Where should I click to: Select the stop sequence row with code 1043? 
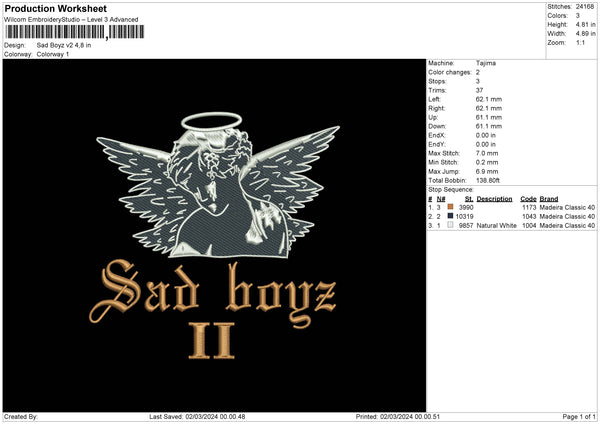coord(512,216)
